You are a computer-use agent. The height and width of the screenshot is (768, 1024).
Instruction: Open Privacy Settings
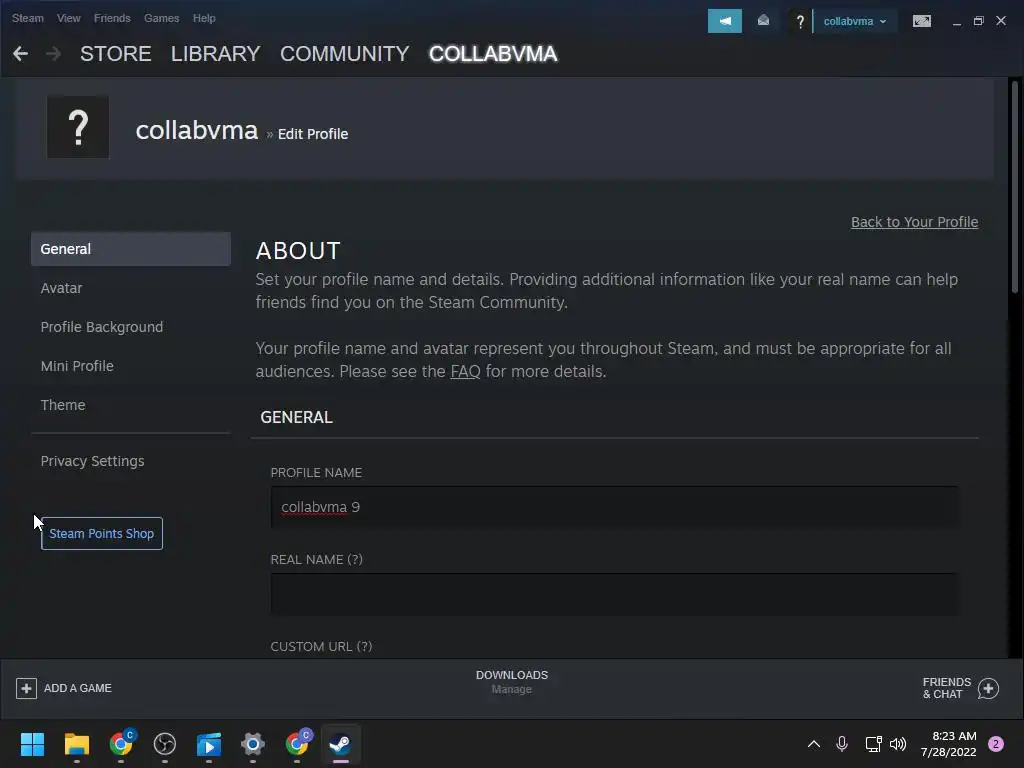(x=92, y=461)
